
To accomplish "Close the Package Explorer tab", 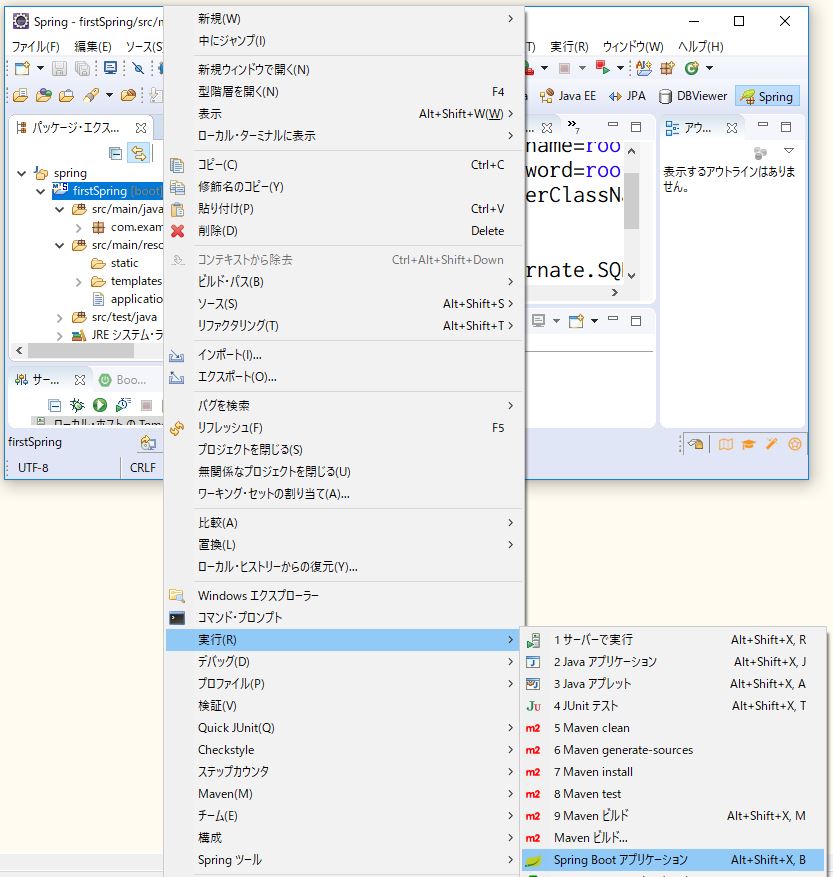I will point(141,128).
